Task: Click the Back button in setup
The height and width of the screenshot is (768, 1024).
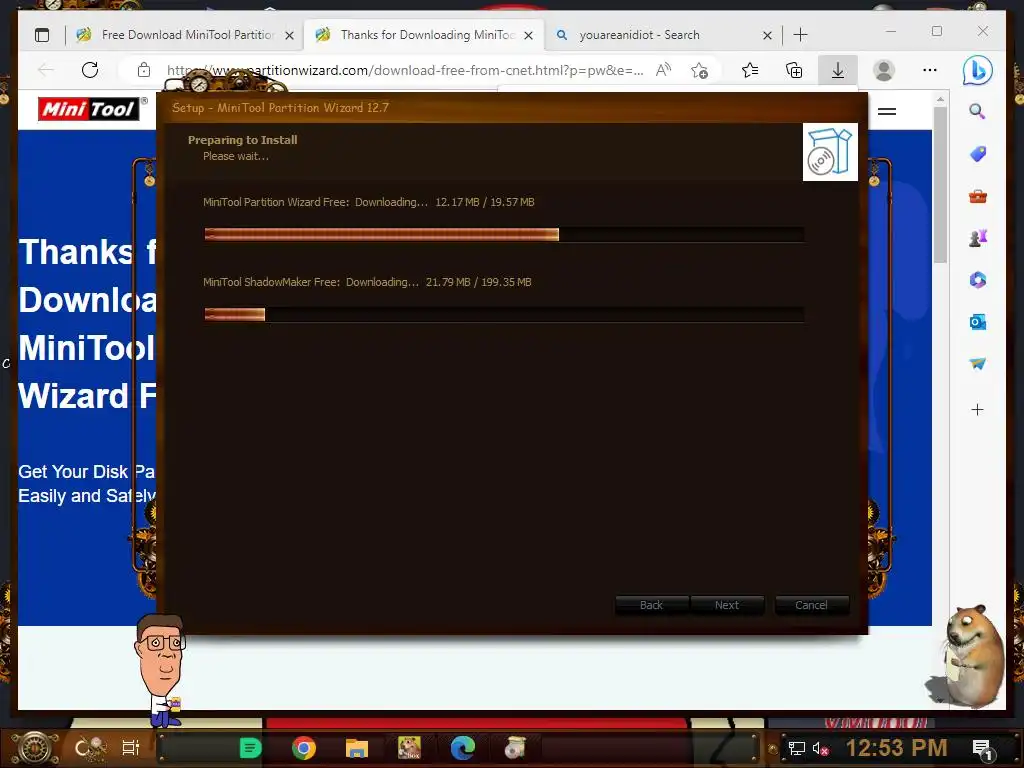Action: coord(651,605)
